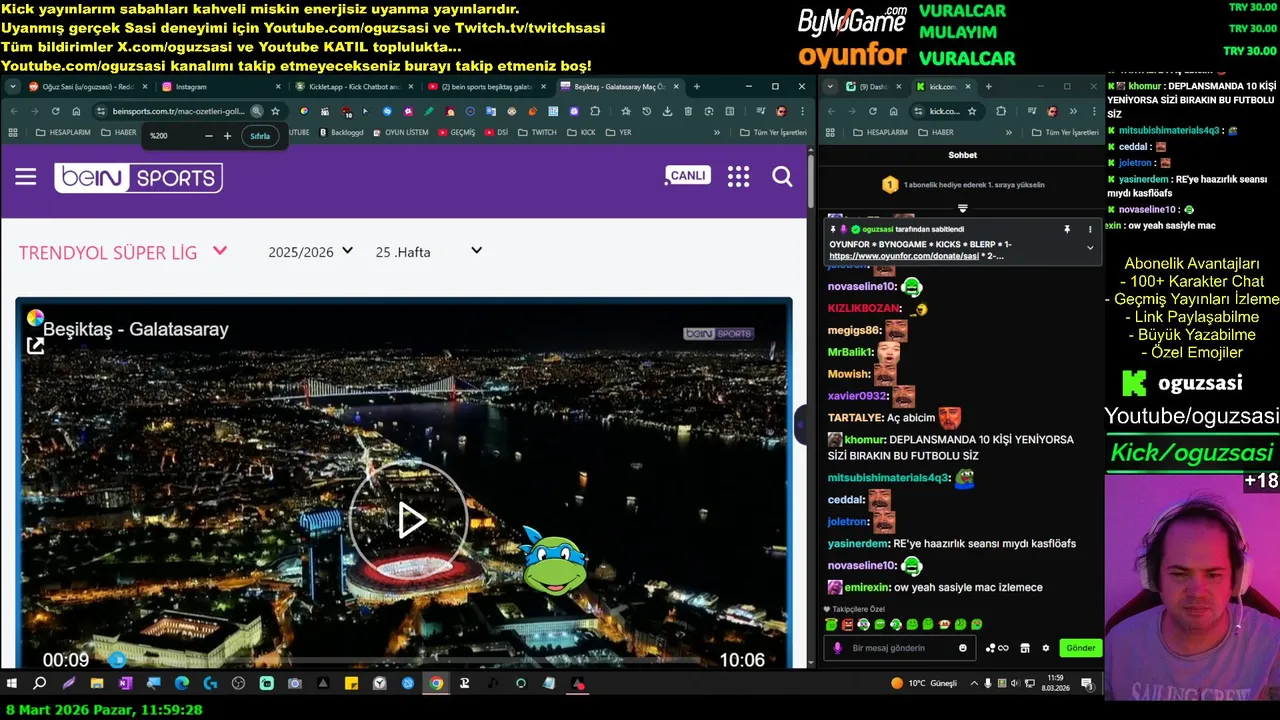Expand the pinned oguzsasi message chevron
Screen dimensions: 1280x720
(x=1090, y=248)
